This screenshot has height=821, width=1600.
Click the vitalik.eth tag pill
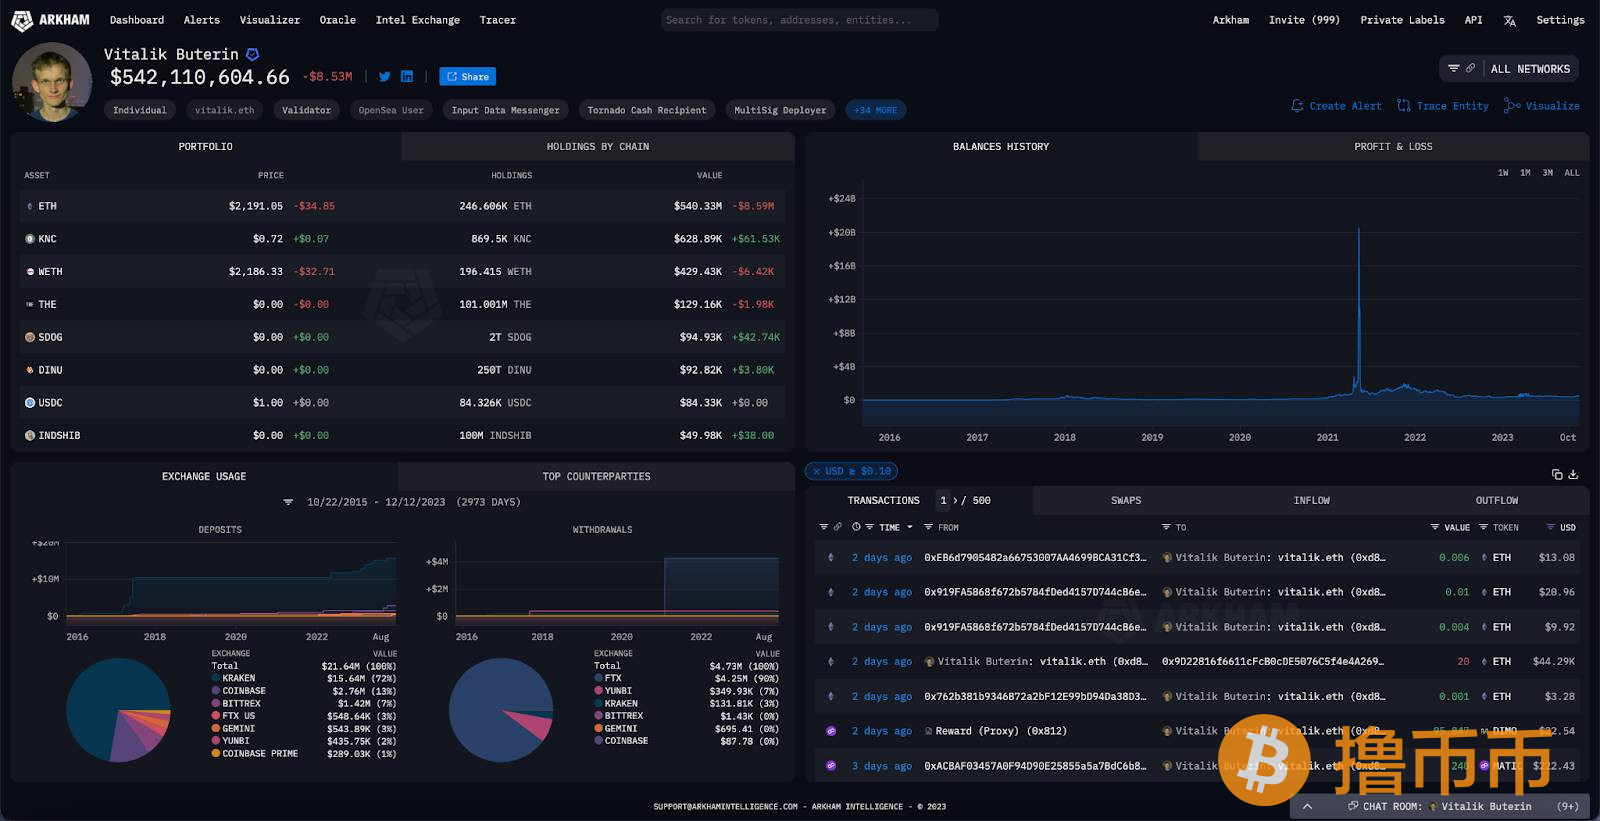click(225, 110)
